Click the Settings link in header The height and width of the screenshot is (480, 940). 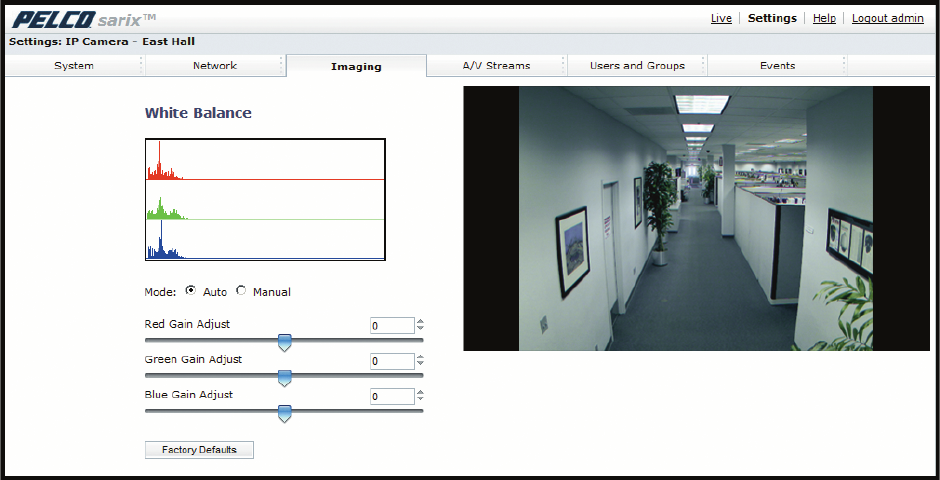coord(772,18)
